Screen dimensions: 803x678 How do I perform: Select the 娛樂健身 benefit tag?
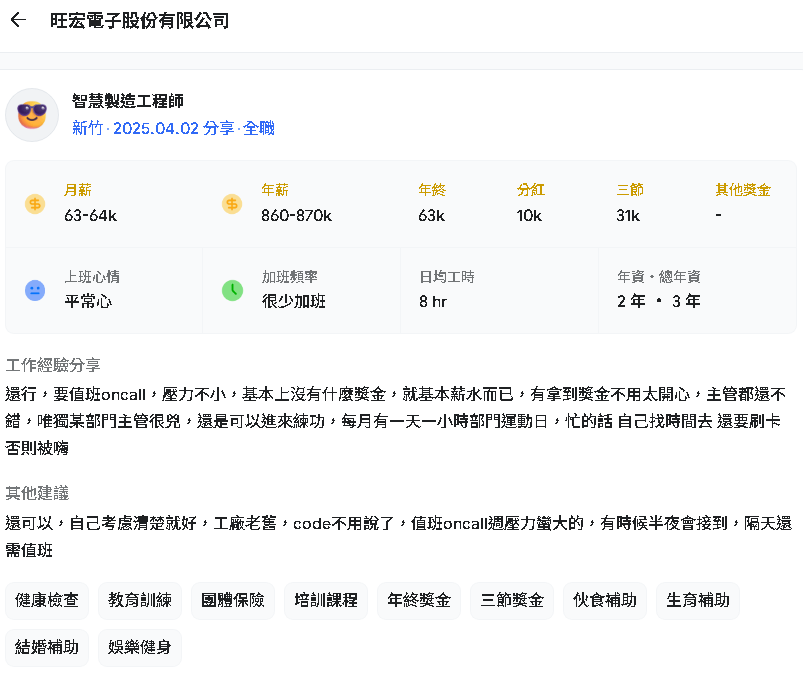point(140,647)
